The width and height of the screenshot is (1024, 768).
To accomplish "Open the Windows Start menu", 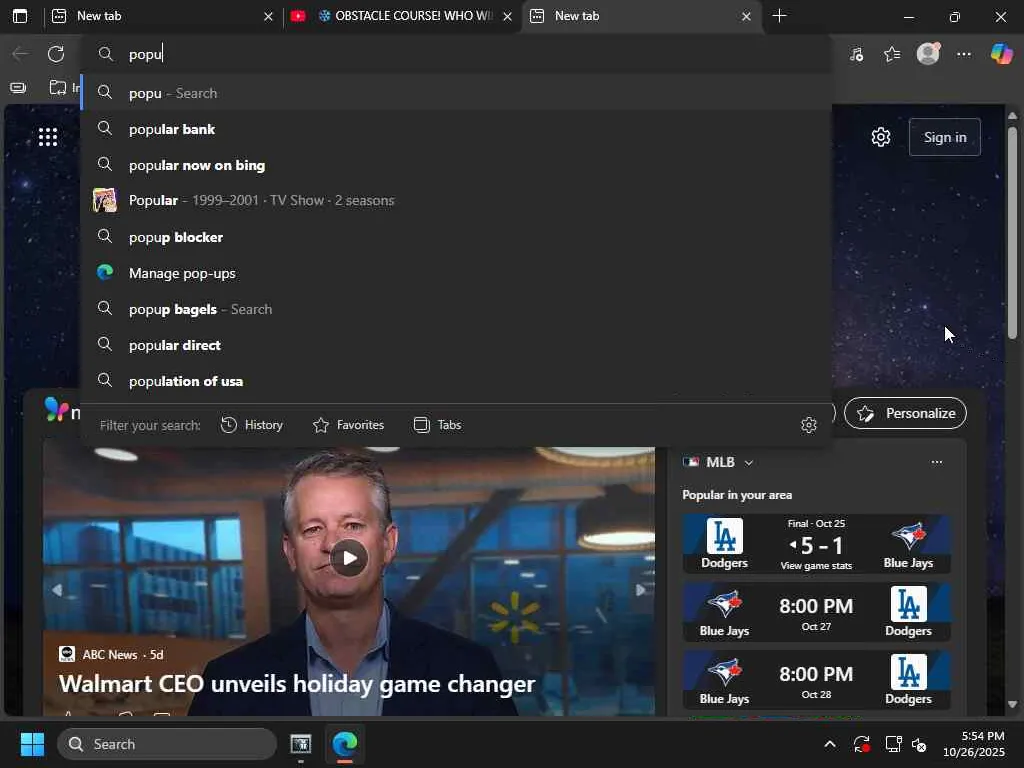I will click(32, 744).
